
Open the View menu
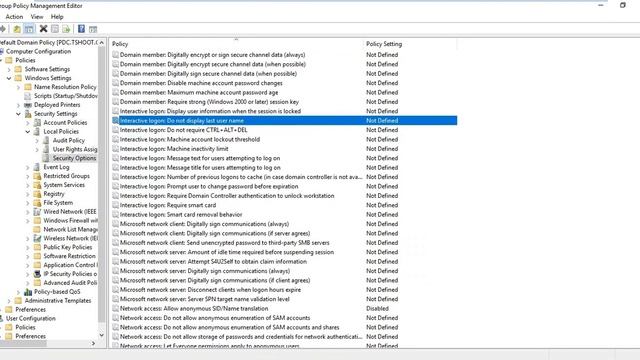click(x=37, y=17)
